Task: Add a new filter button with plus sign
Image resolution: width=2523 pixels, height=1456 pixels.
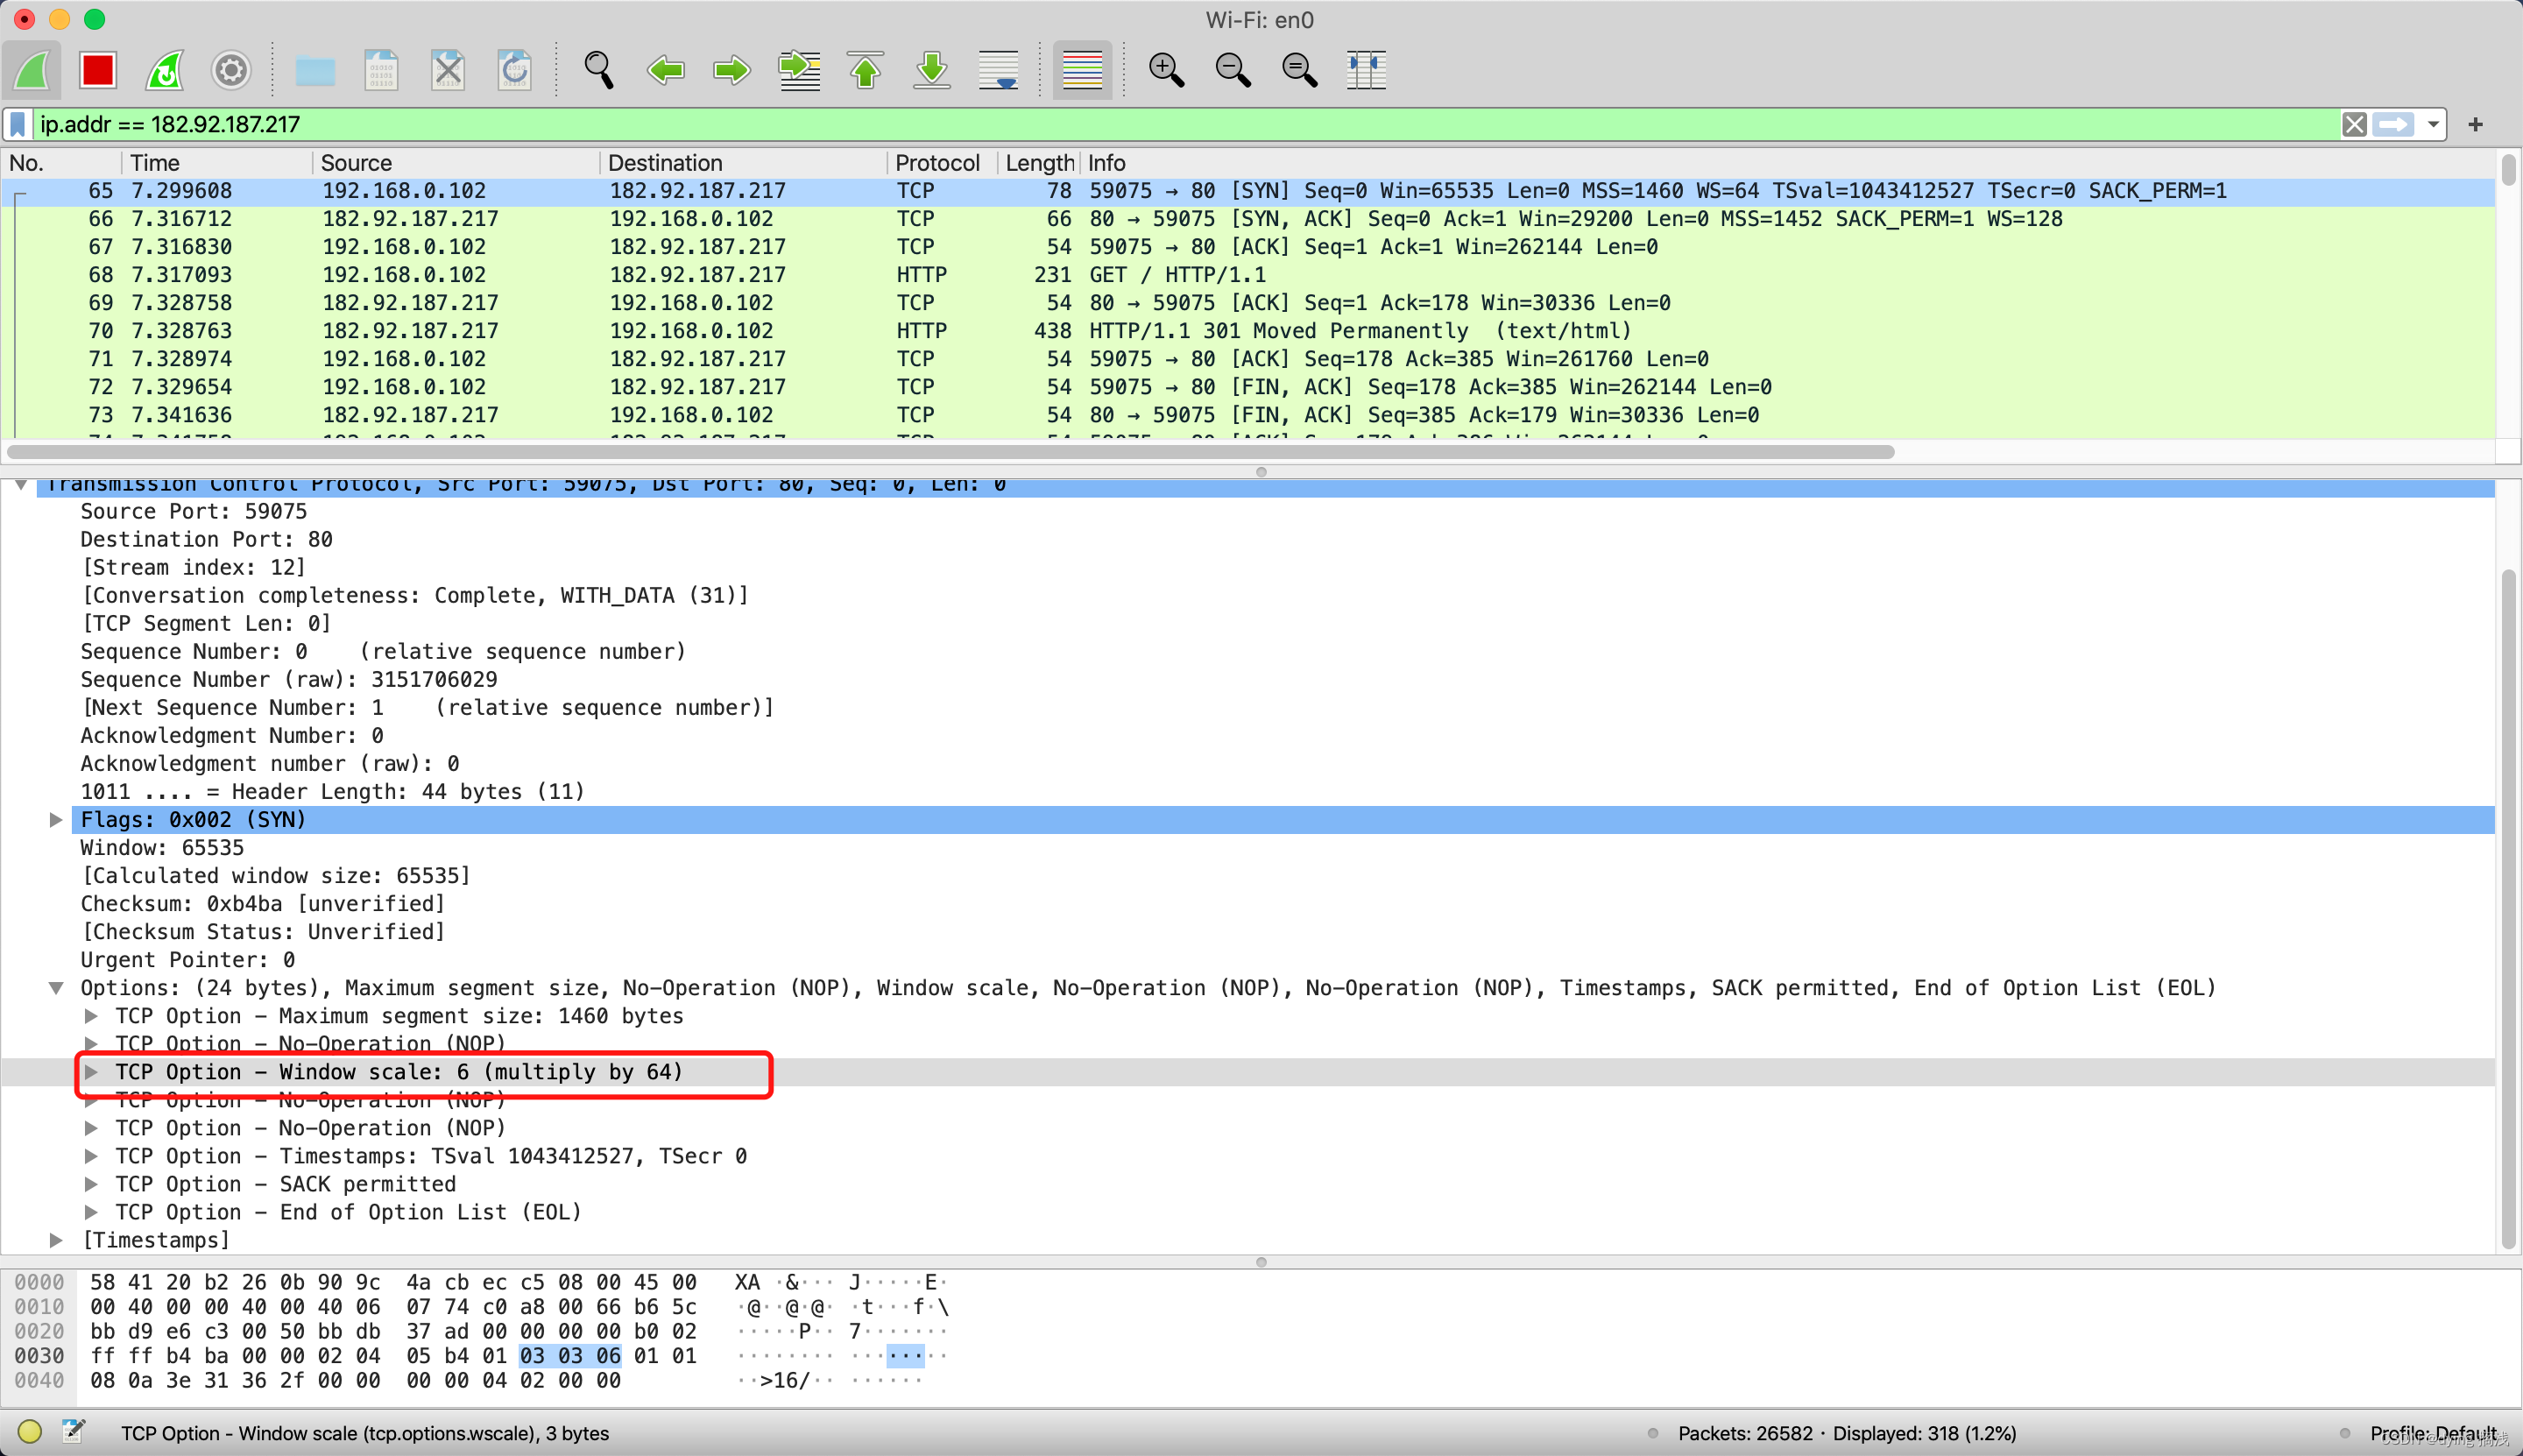Action: 2476,124
